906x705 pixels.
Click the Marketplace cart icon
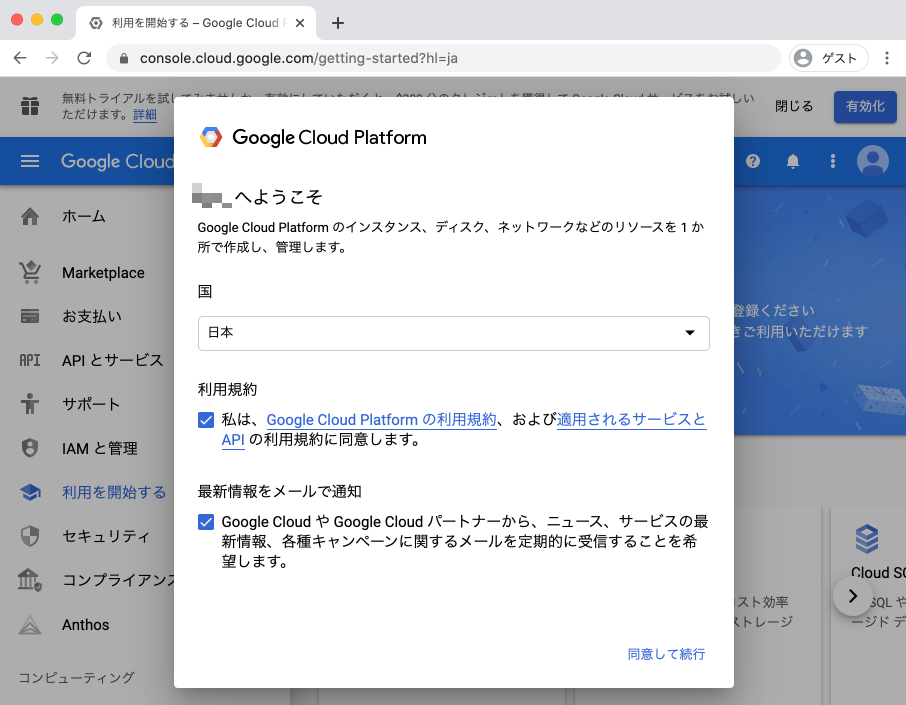pos(30,272)
